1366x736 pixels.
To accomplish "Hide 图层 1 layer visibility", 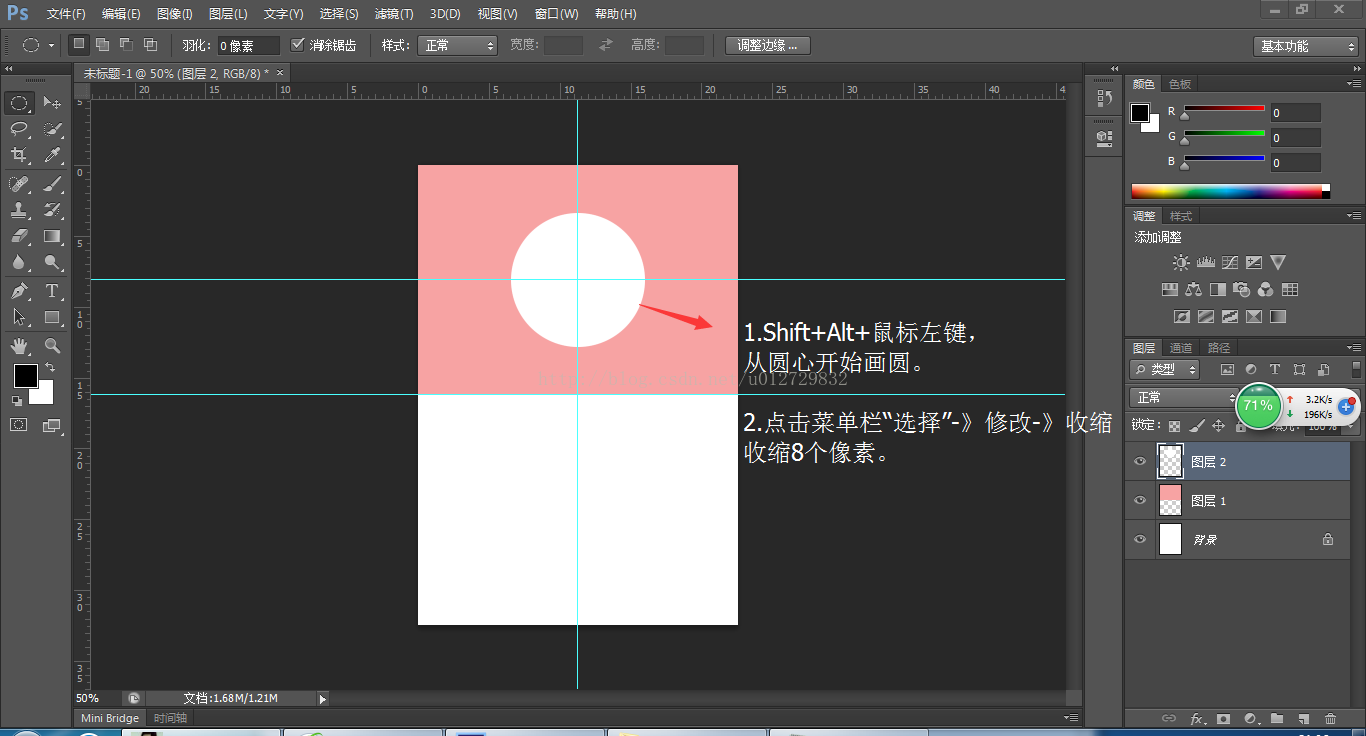I will 1140,500.
